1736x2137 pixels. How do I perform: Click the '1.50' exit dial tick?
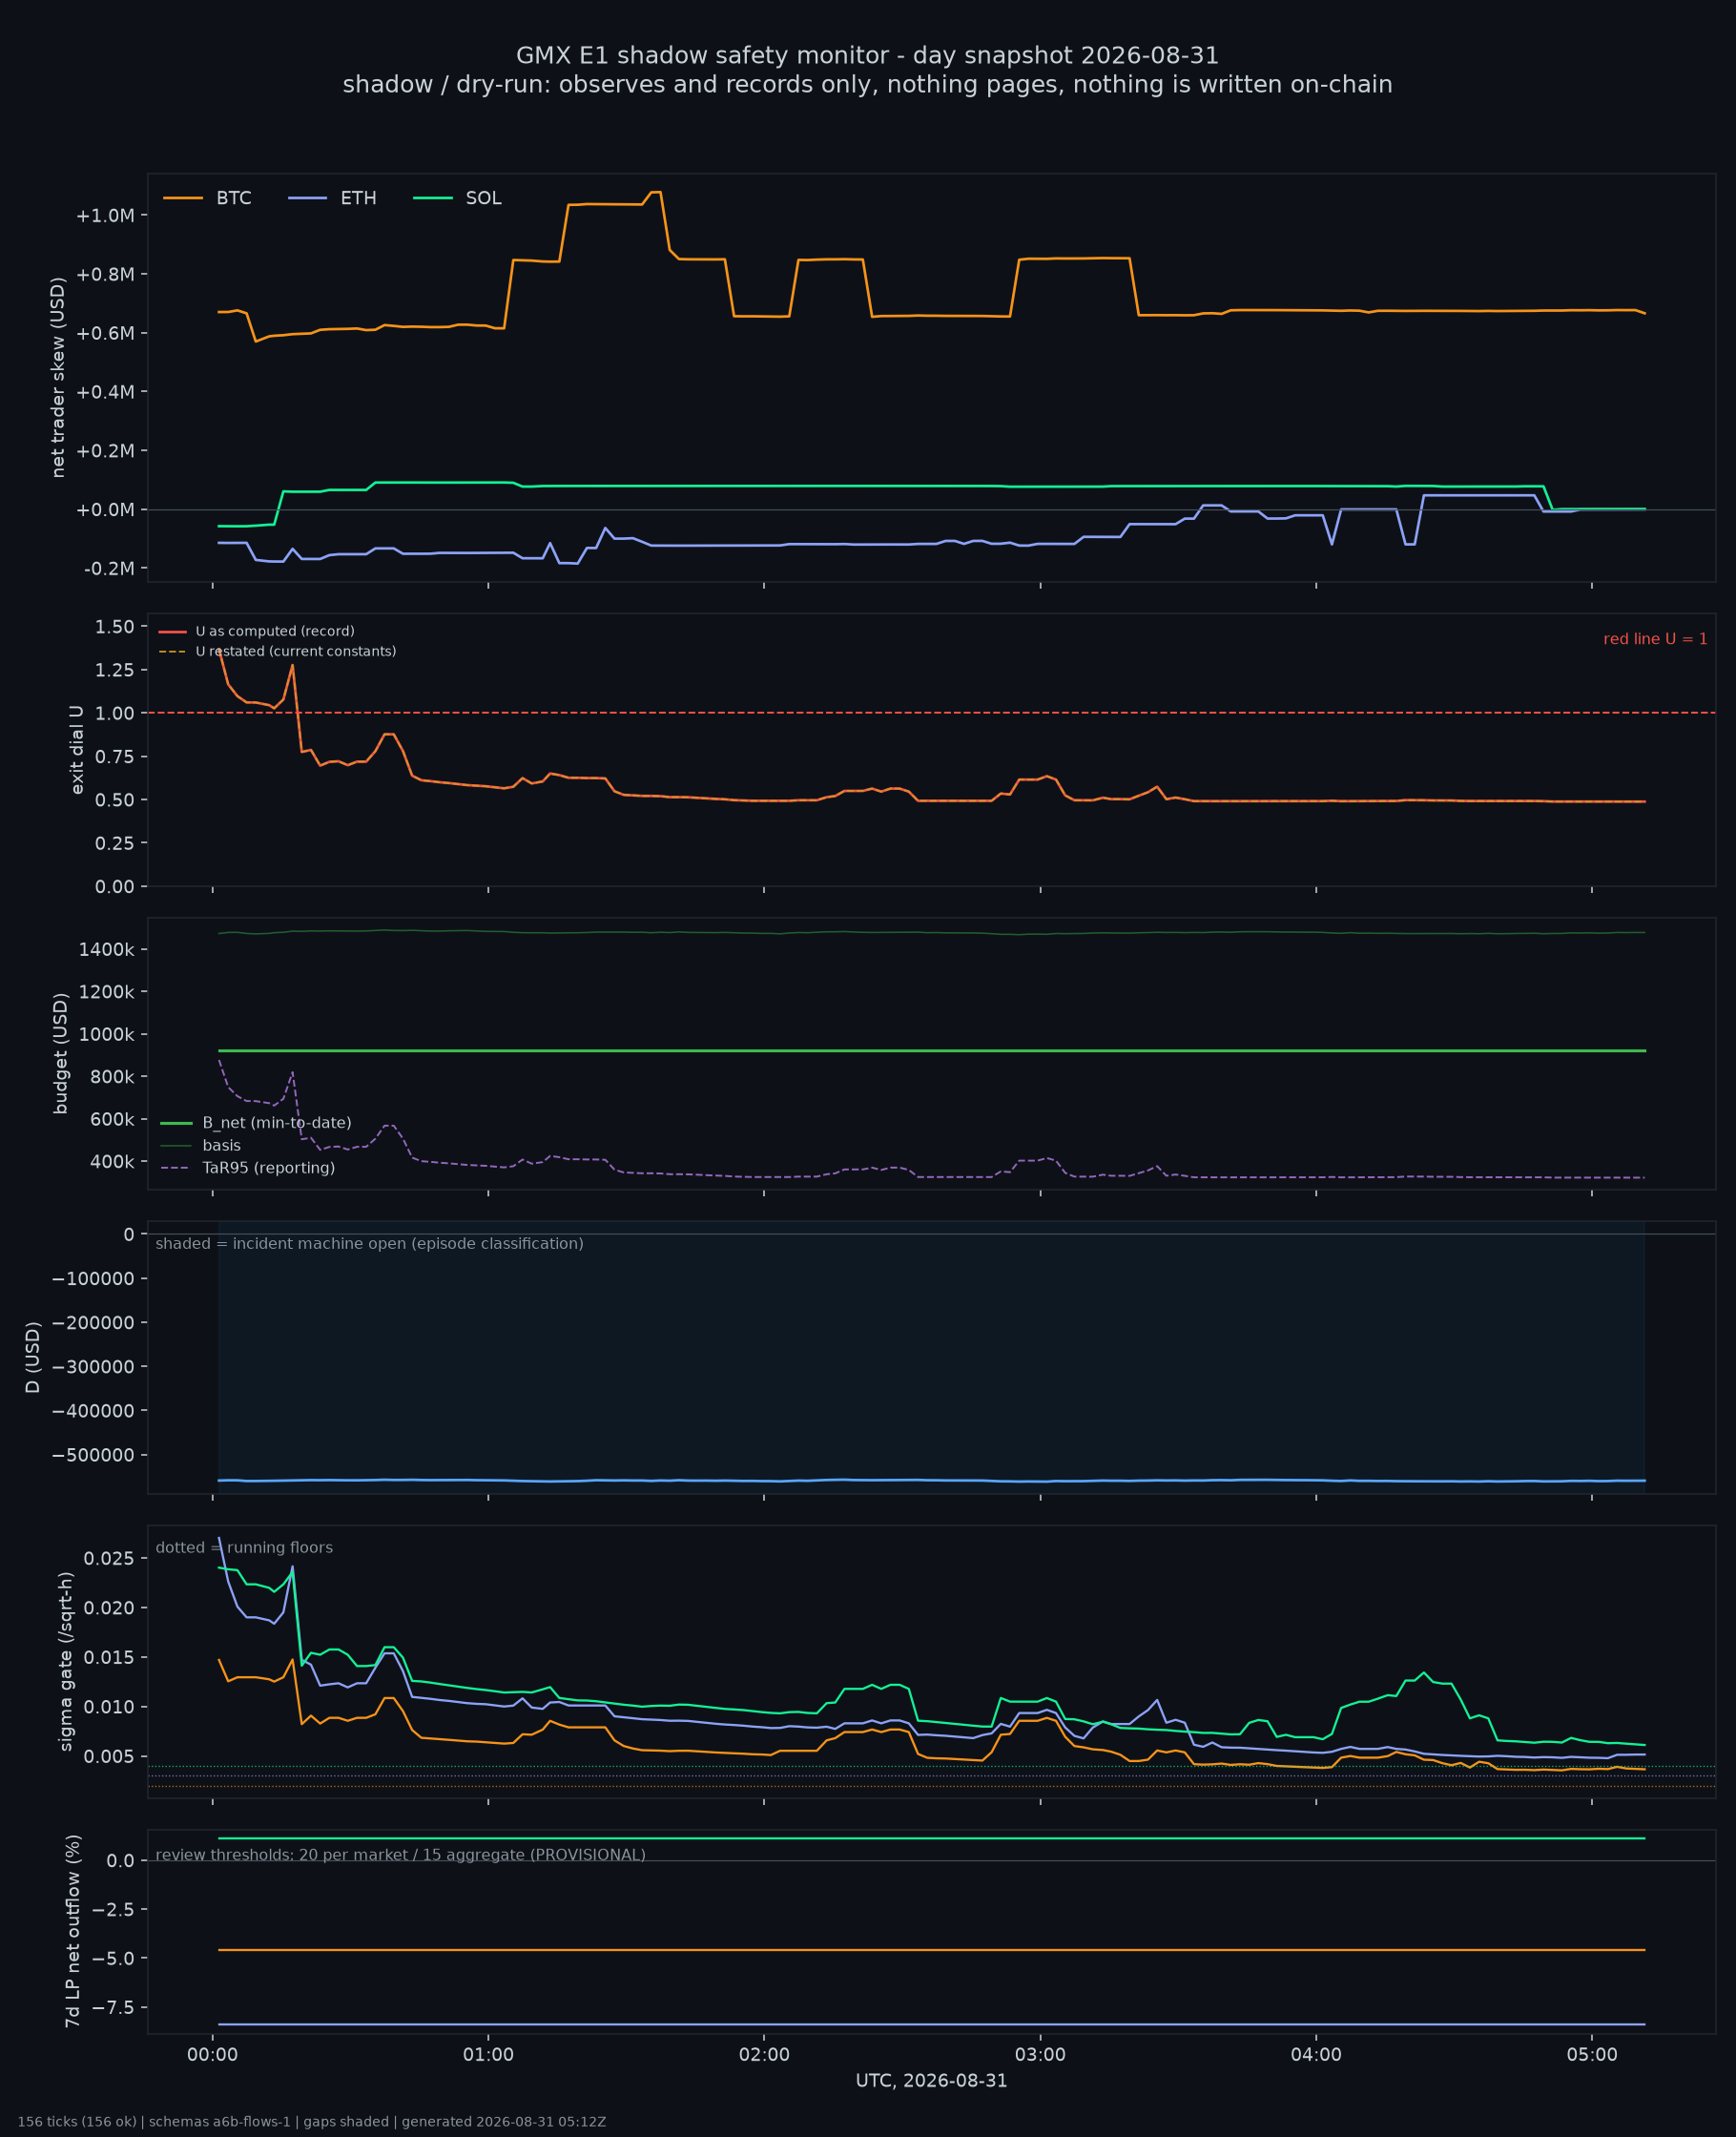[x=115, y=627]
